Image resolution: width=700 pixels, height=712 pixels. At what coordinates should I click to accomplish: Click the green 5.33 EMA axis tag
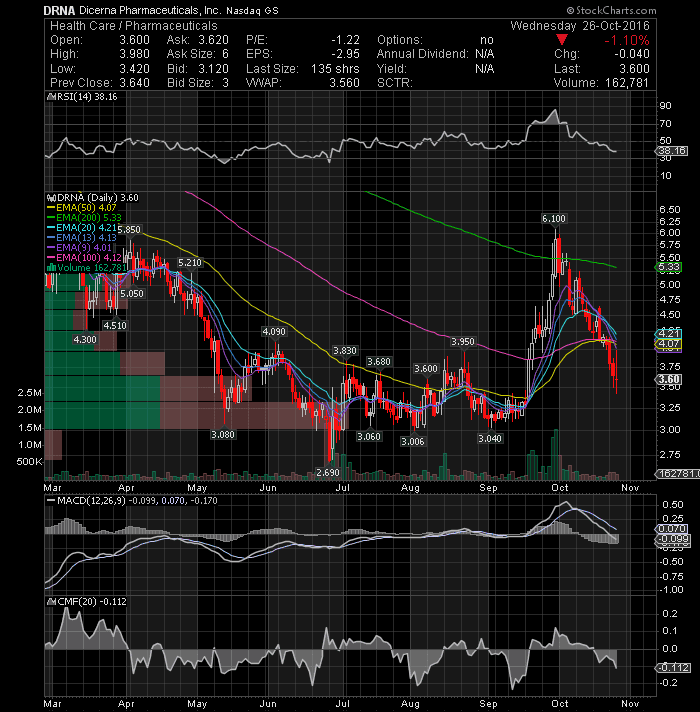click(669, 267)
